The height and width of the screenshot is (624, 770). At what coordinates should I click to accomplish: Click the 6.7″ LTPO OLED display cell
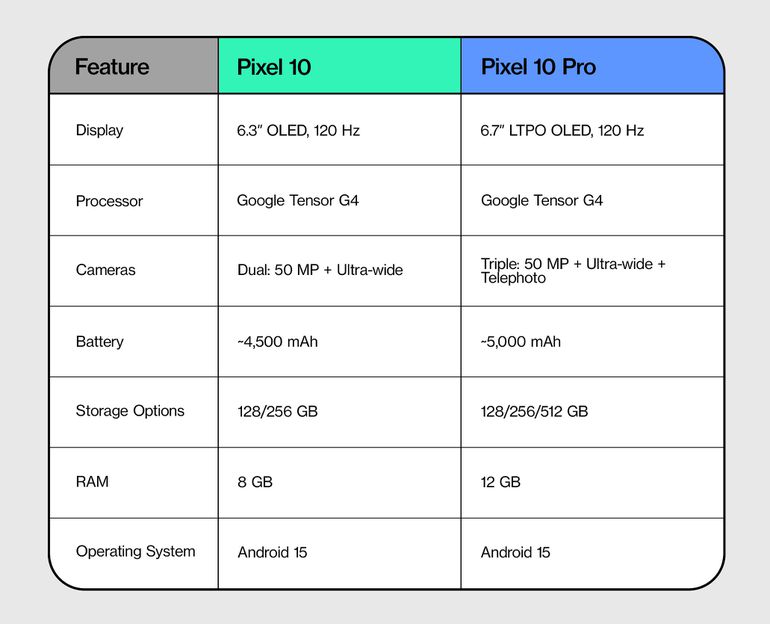pos(562,130)
